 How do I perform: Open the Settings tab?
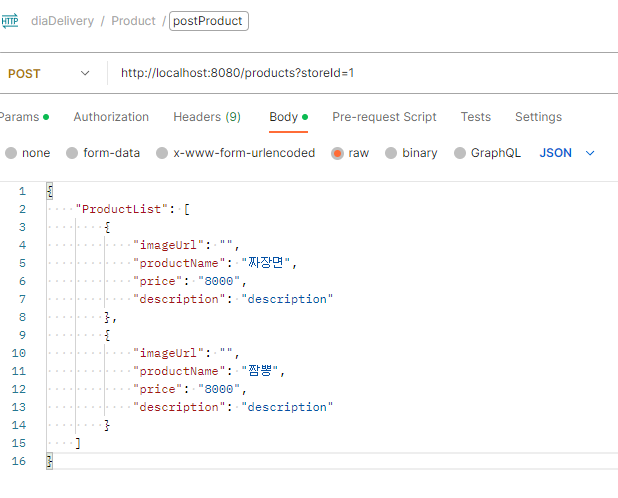538,117
